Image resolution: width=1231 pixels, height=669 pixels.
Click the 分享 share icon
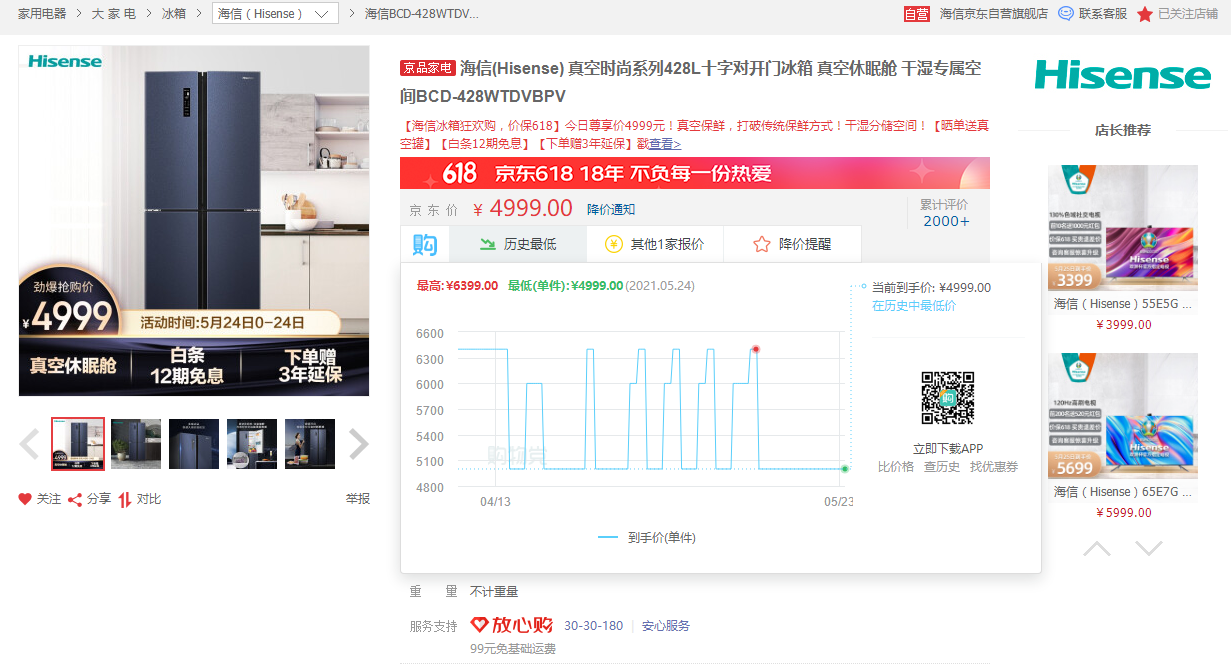[x=75, y=499]
